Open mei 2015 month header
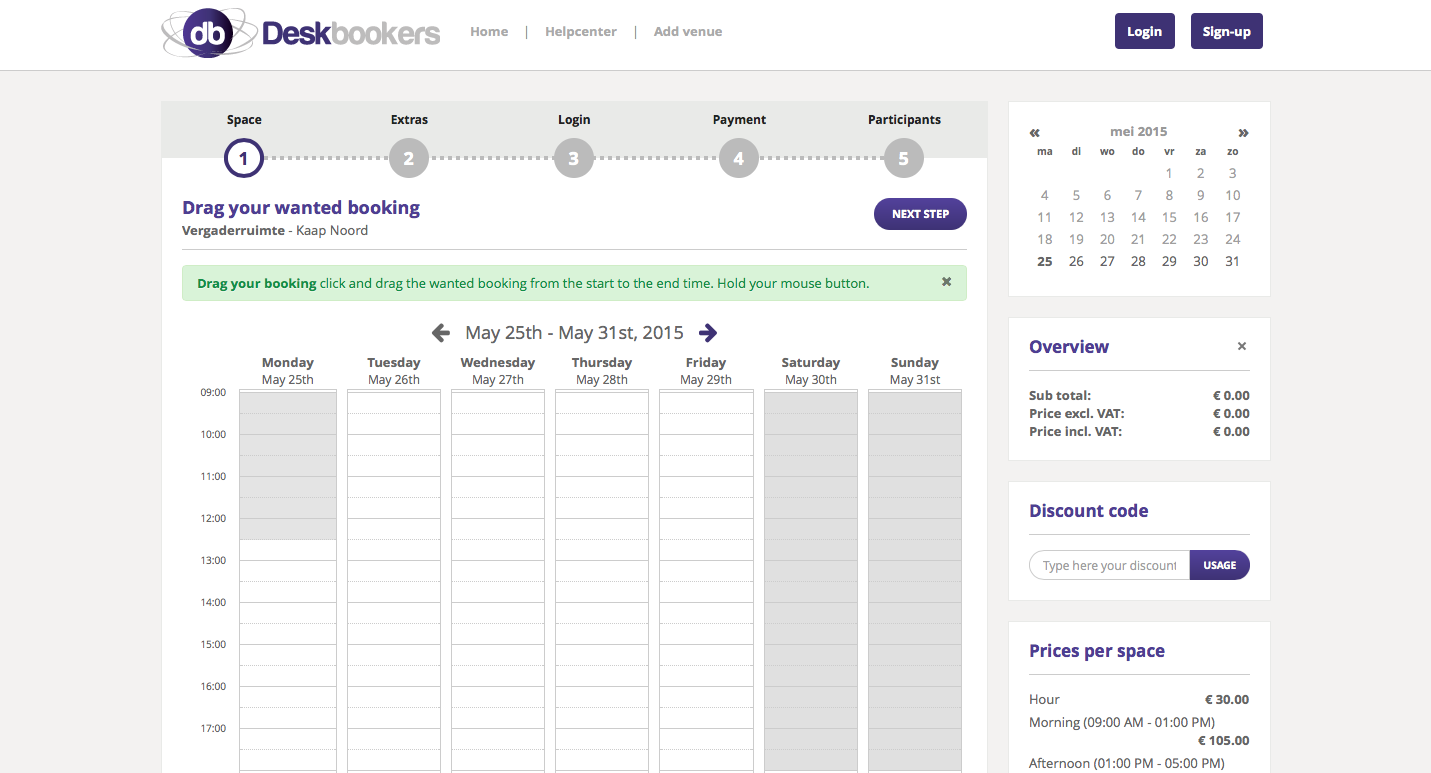Image resolution: width=1431 pixels, height=773 pixels. [x=1138, y=131]
